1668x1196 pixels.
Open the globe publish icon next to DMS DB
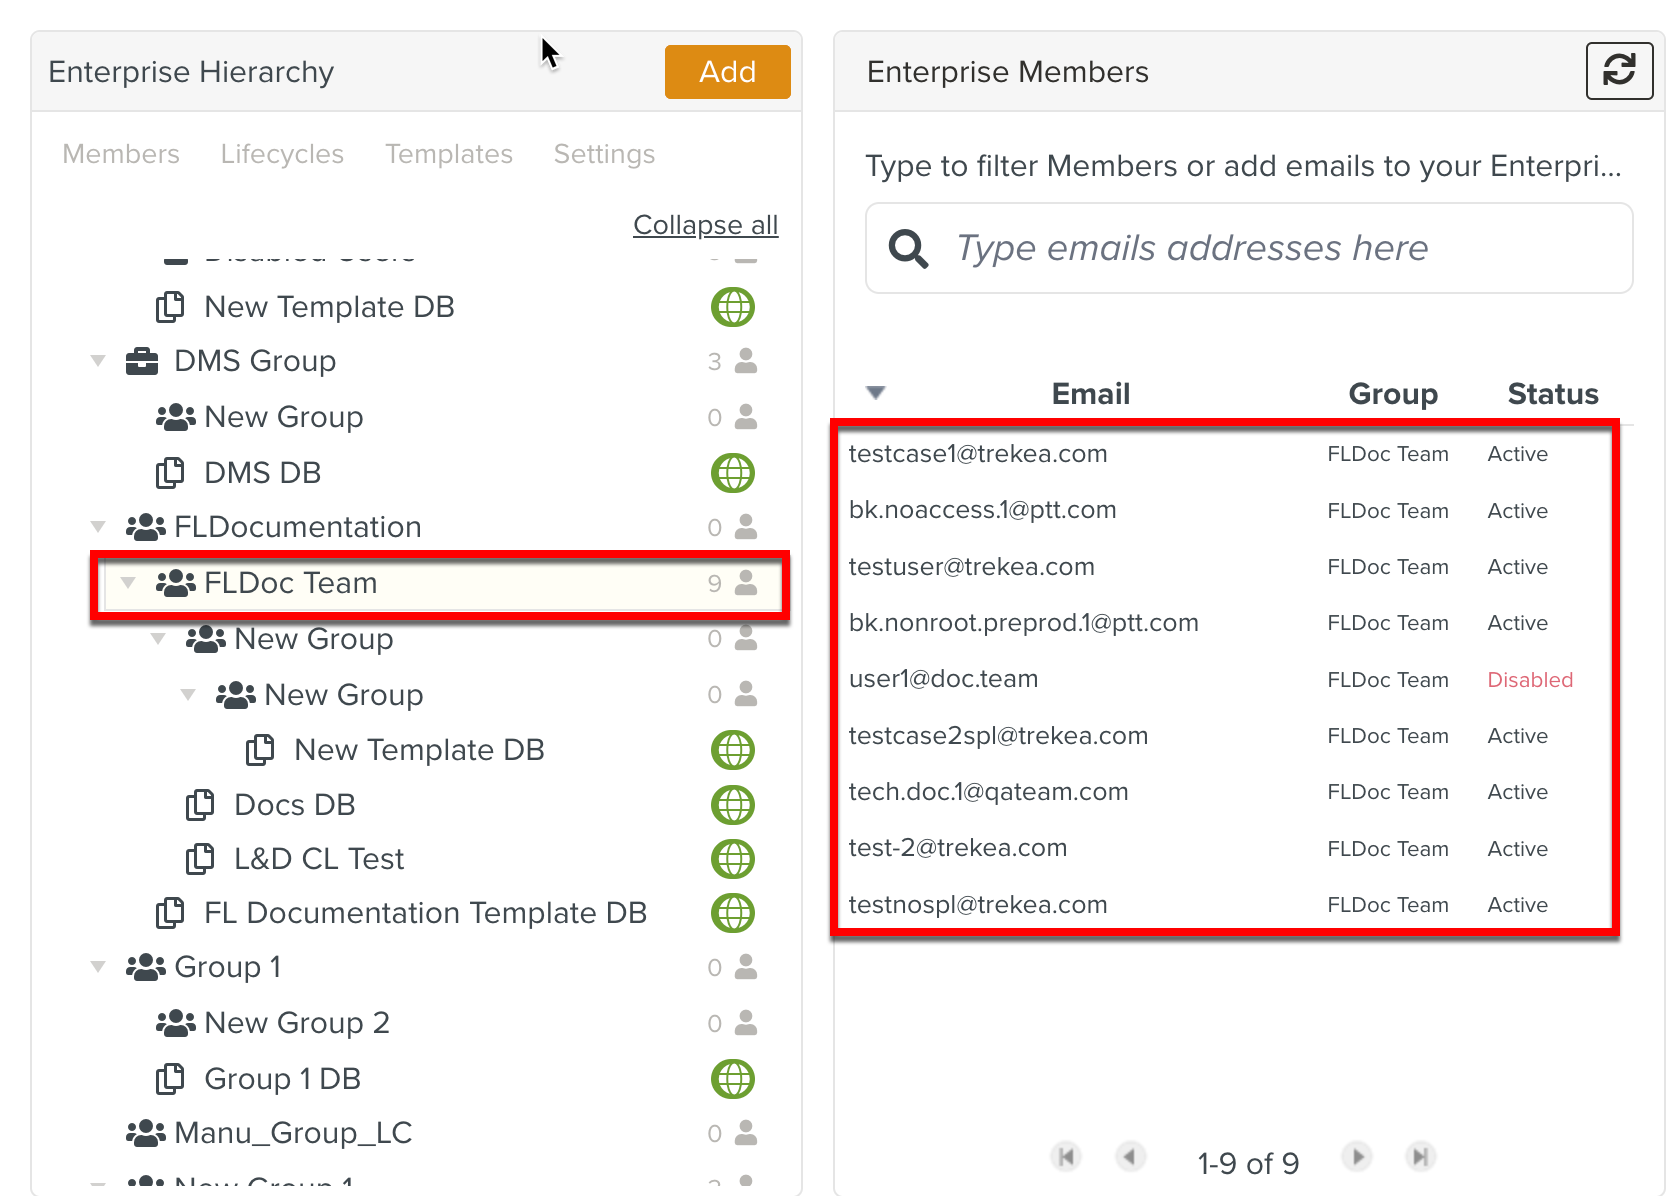(733, 473)
